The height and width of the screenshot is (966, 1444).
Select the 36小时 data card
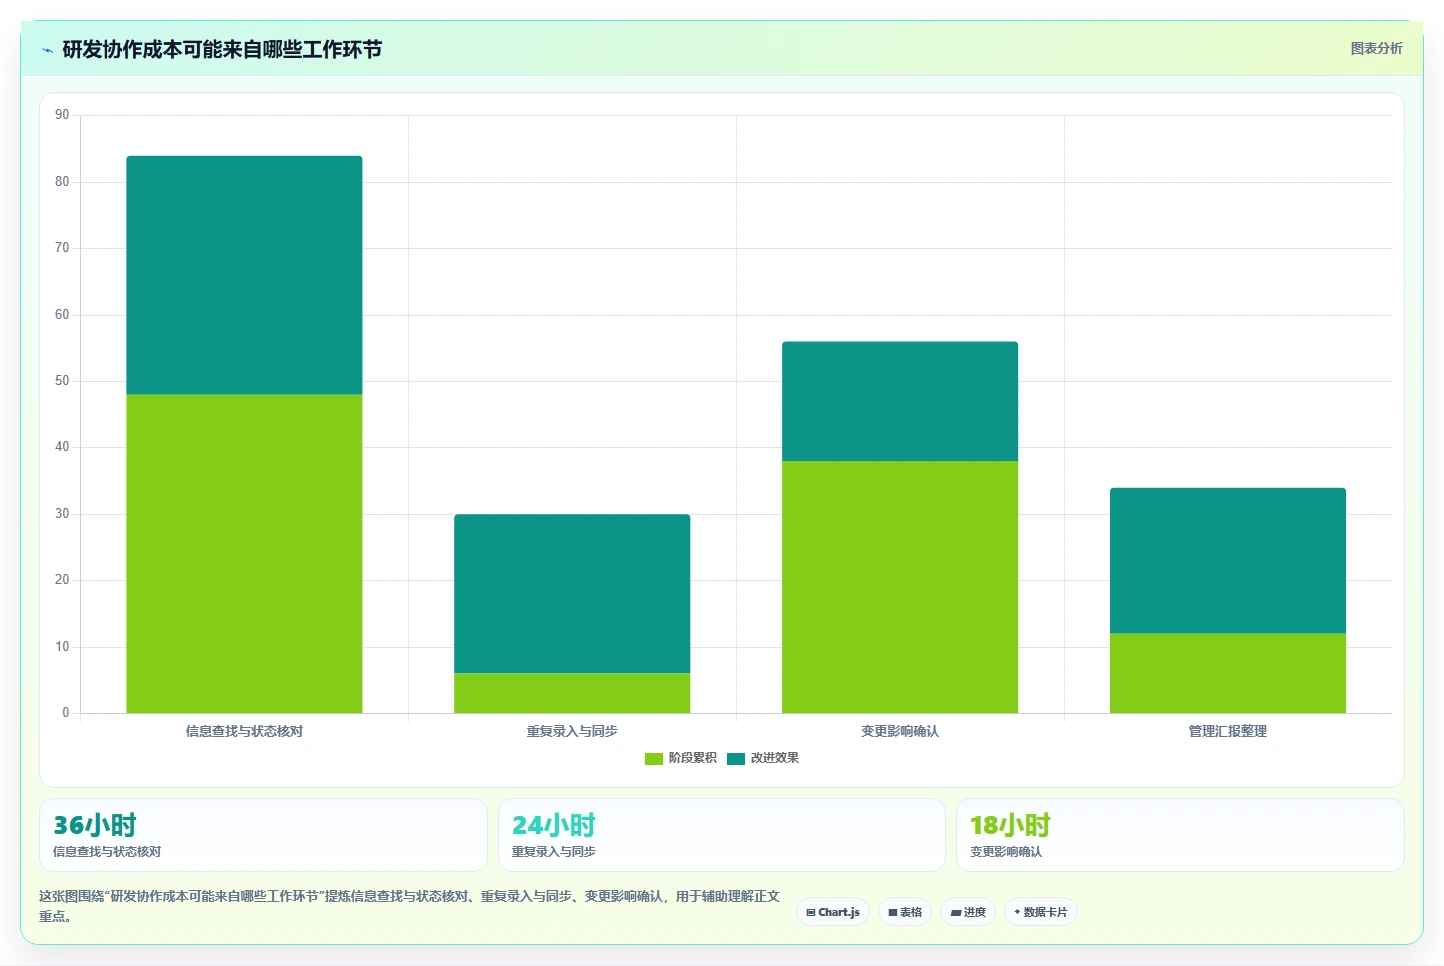tap(263, 835)
